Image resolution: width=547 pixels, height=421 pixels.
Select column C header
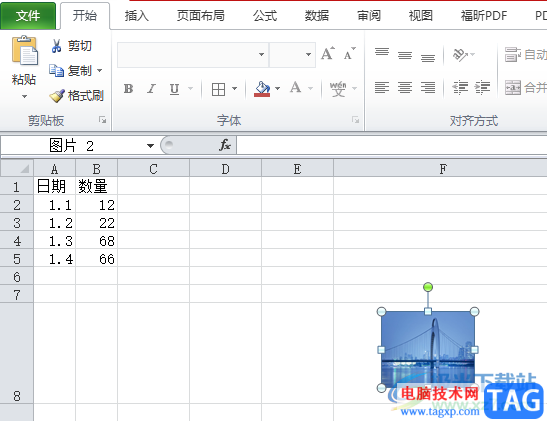point(153,168)
